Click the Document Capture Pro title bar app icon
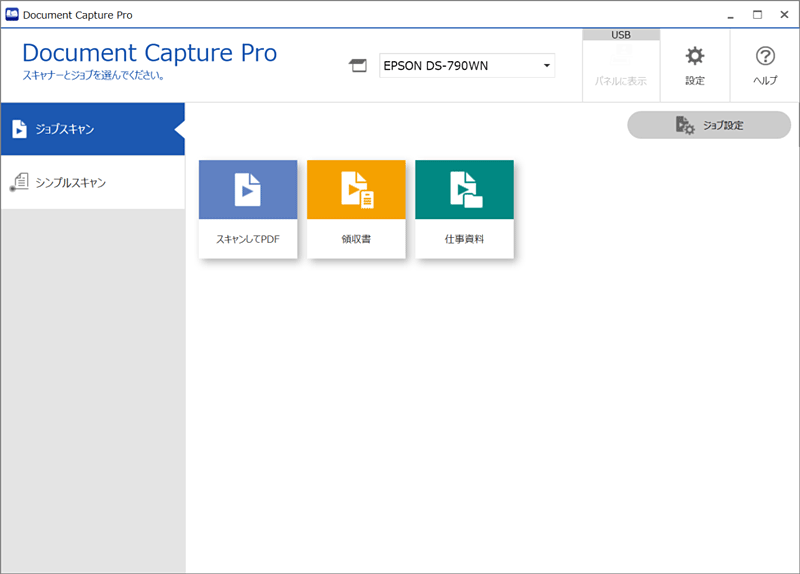 point(12,15)
